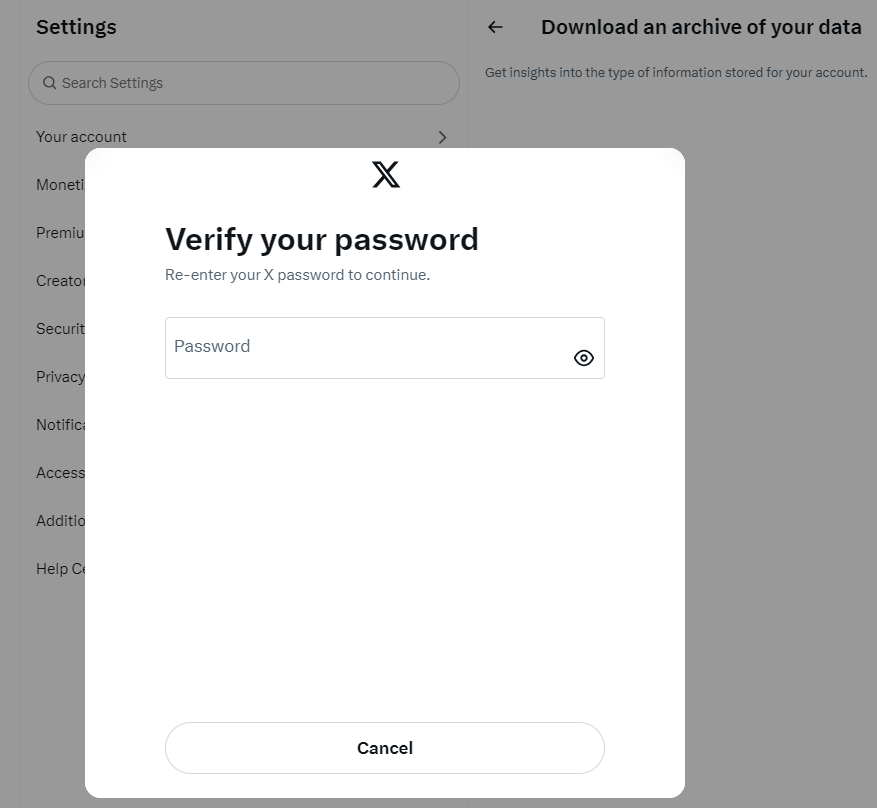The image size is (877, 808).
Task: Open the Premium settings entry
Action: click(x=60, y=233)
